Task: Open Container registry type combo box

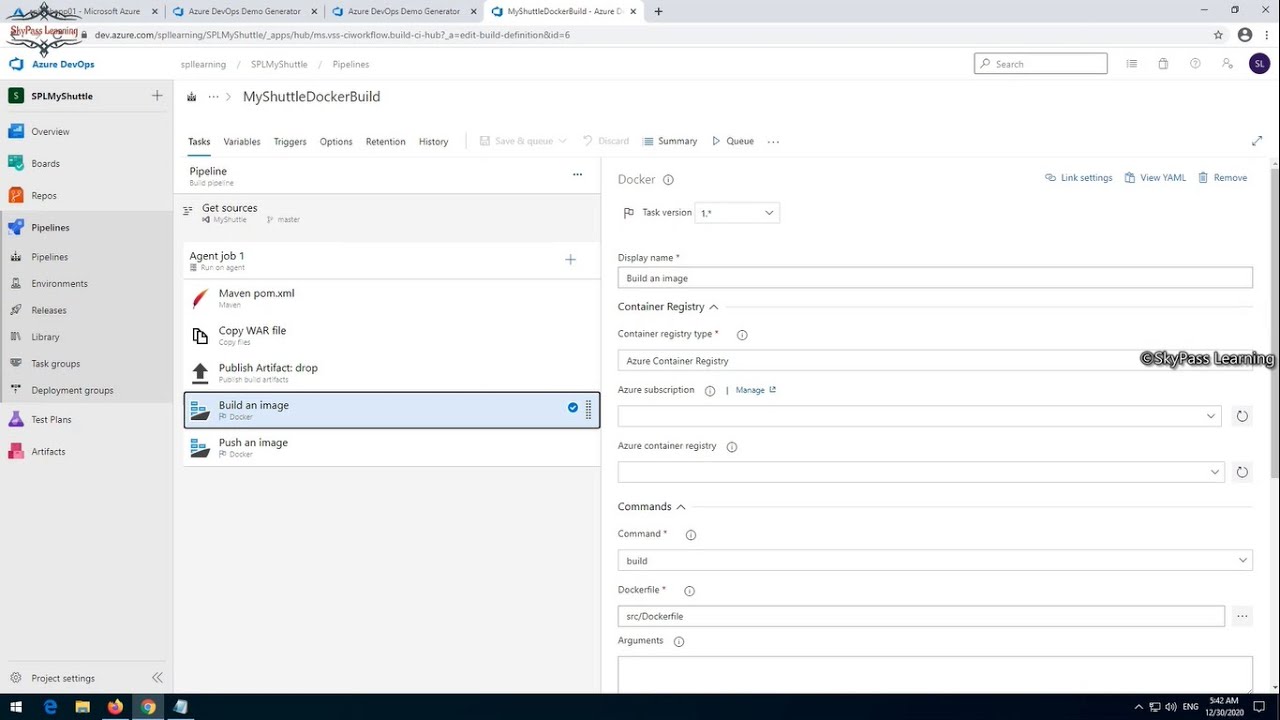Action: coord(935,361)
